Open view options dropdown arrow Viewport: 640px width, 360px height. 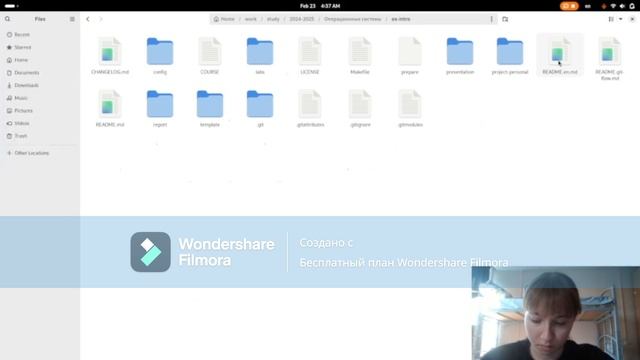620,19
